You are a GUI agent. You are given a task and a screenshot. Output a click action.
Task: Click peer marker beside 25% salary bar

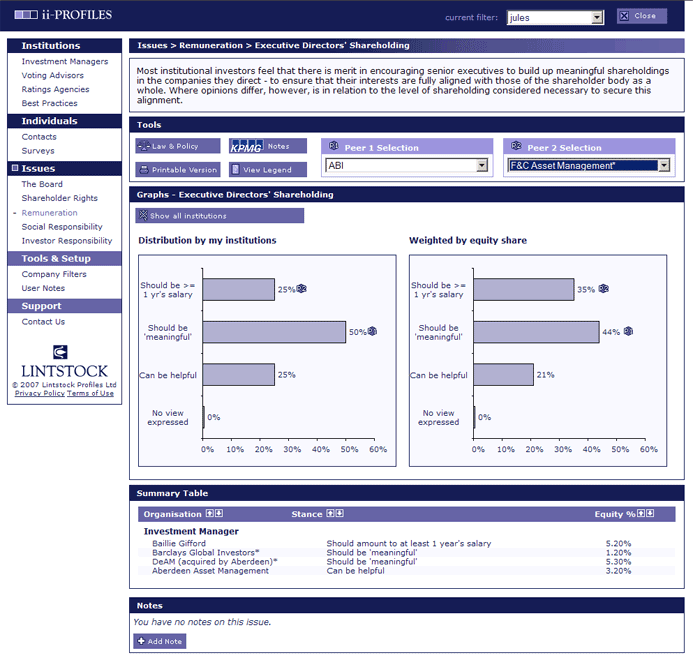[301, 289]
